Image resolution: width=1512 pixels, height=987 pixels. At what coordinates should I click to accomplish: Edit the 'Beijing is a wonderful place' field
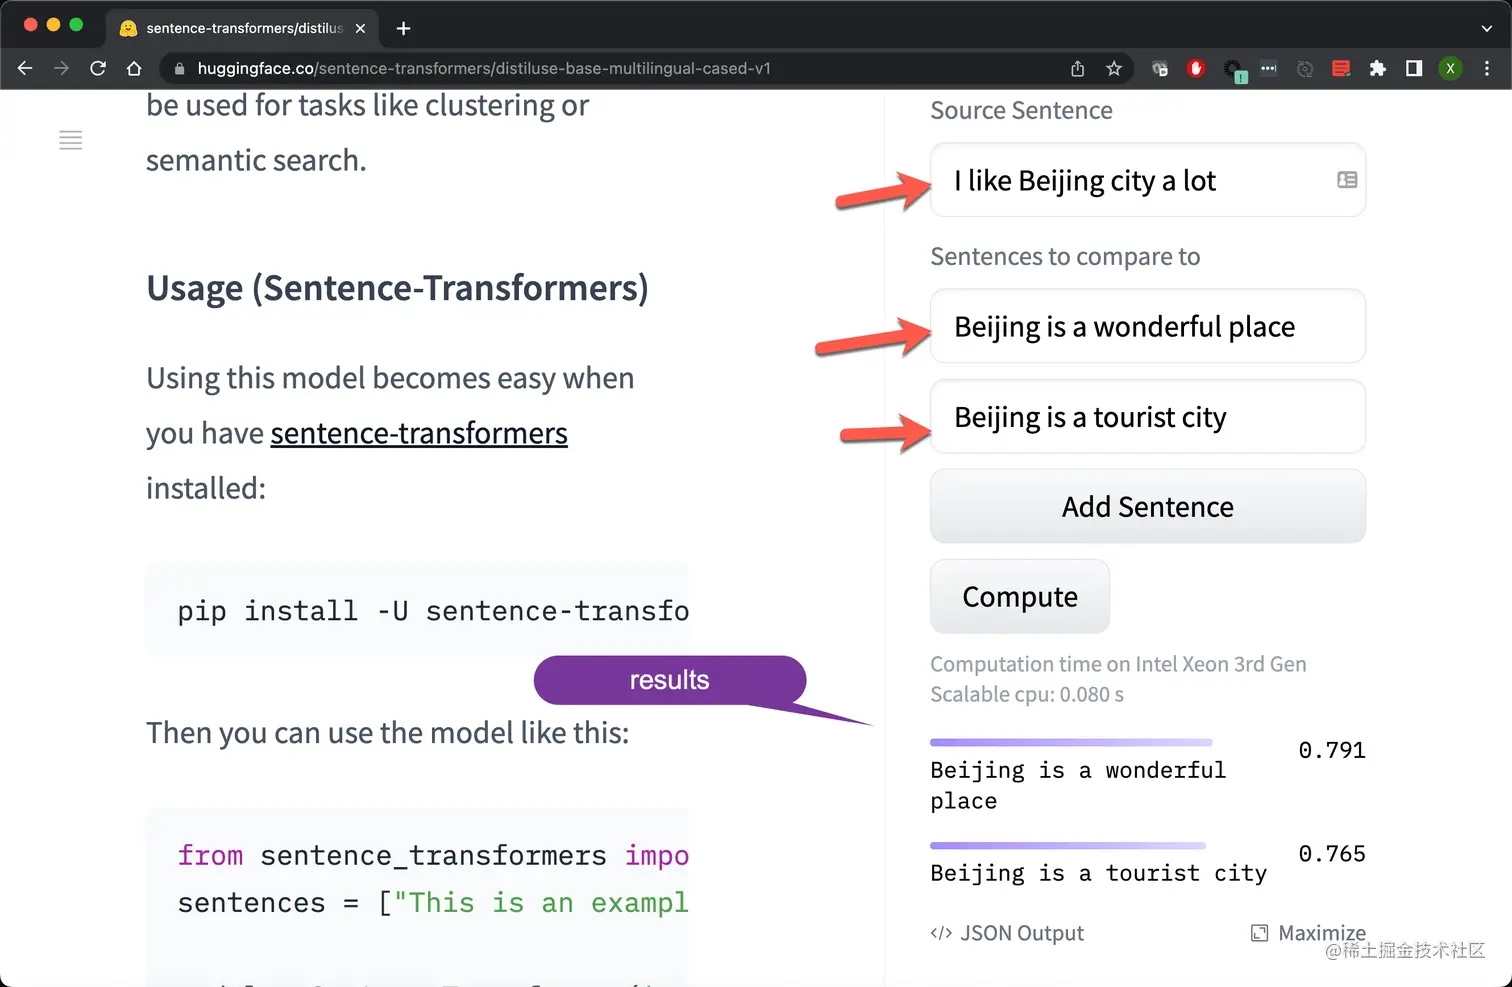[1148, 326]
